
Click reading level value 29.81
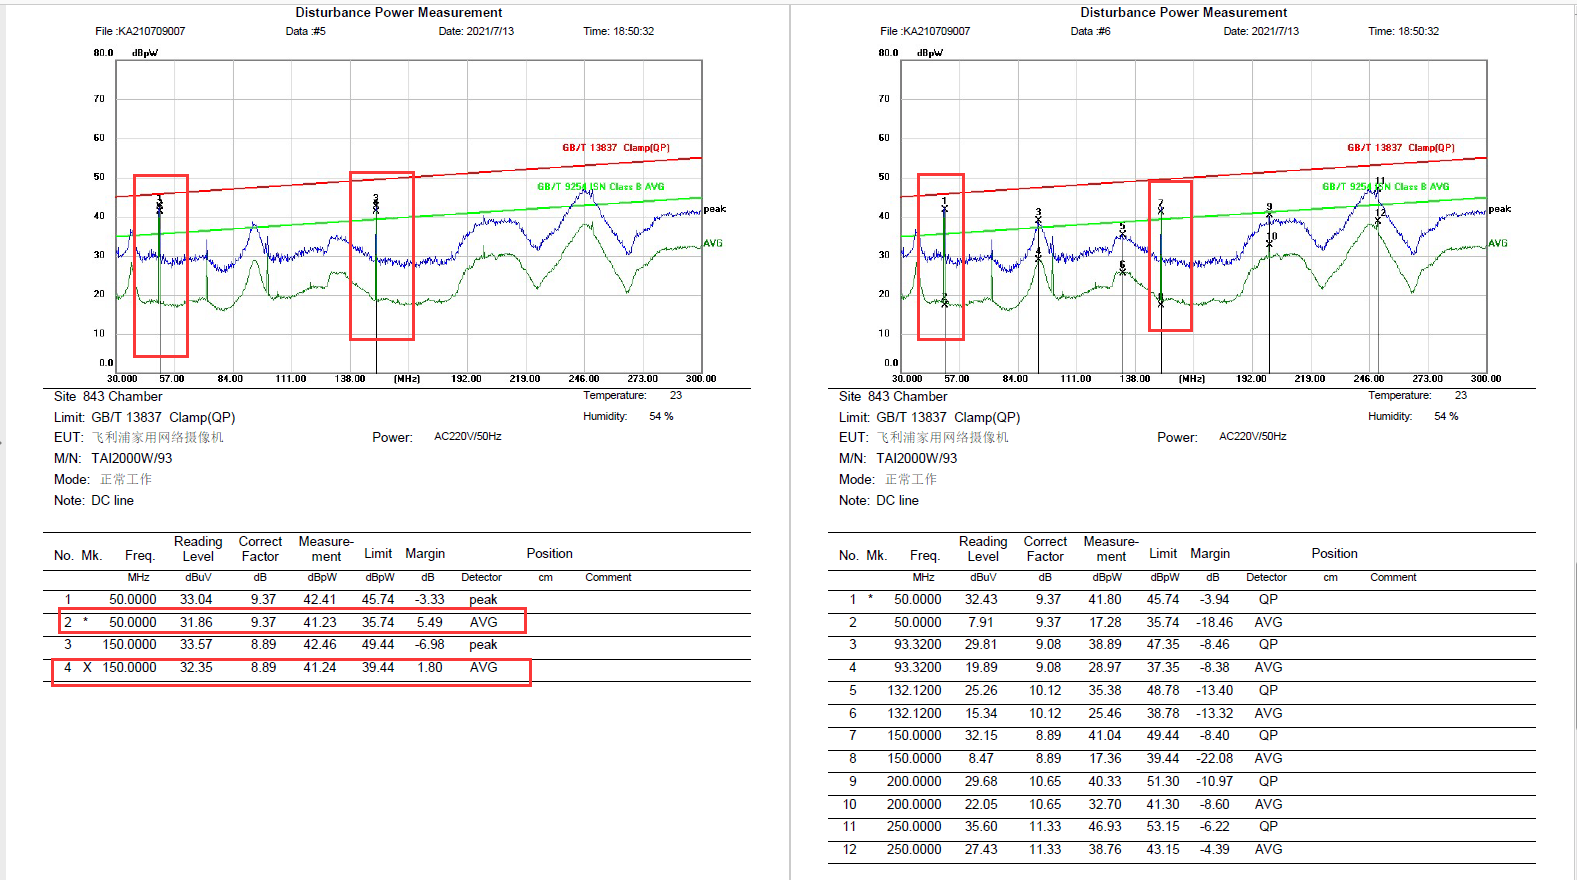pos(981,645)
